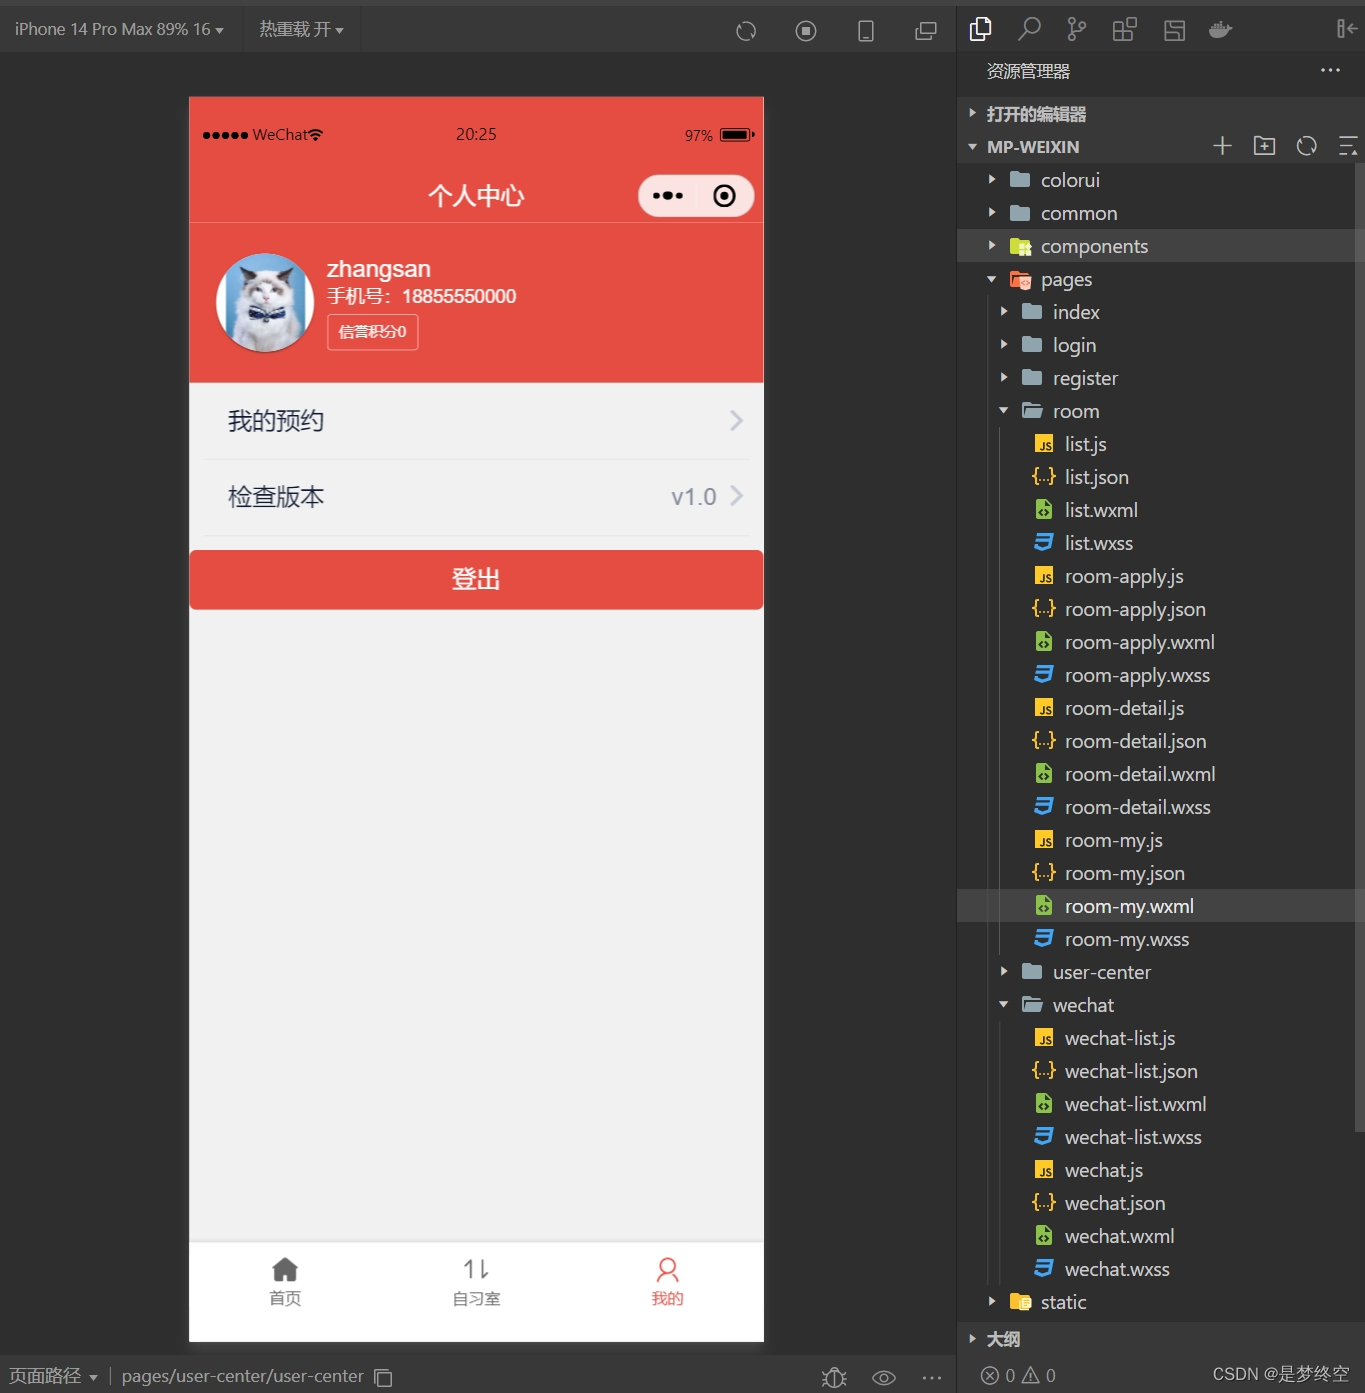The height and width of the screenshot is (1393, 1365).
Task: Open the search magnifier icon
Action: [x=1029, y=29]
